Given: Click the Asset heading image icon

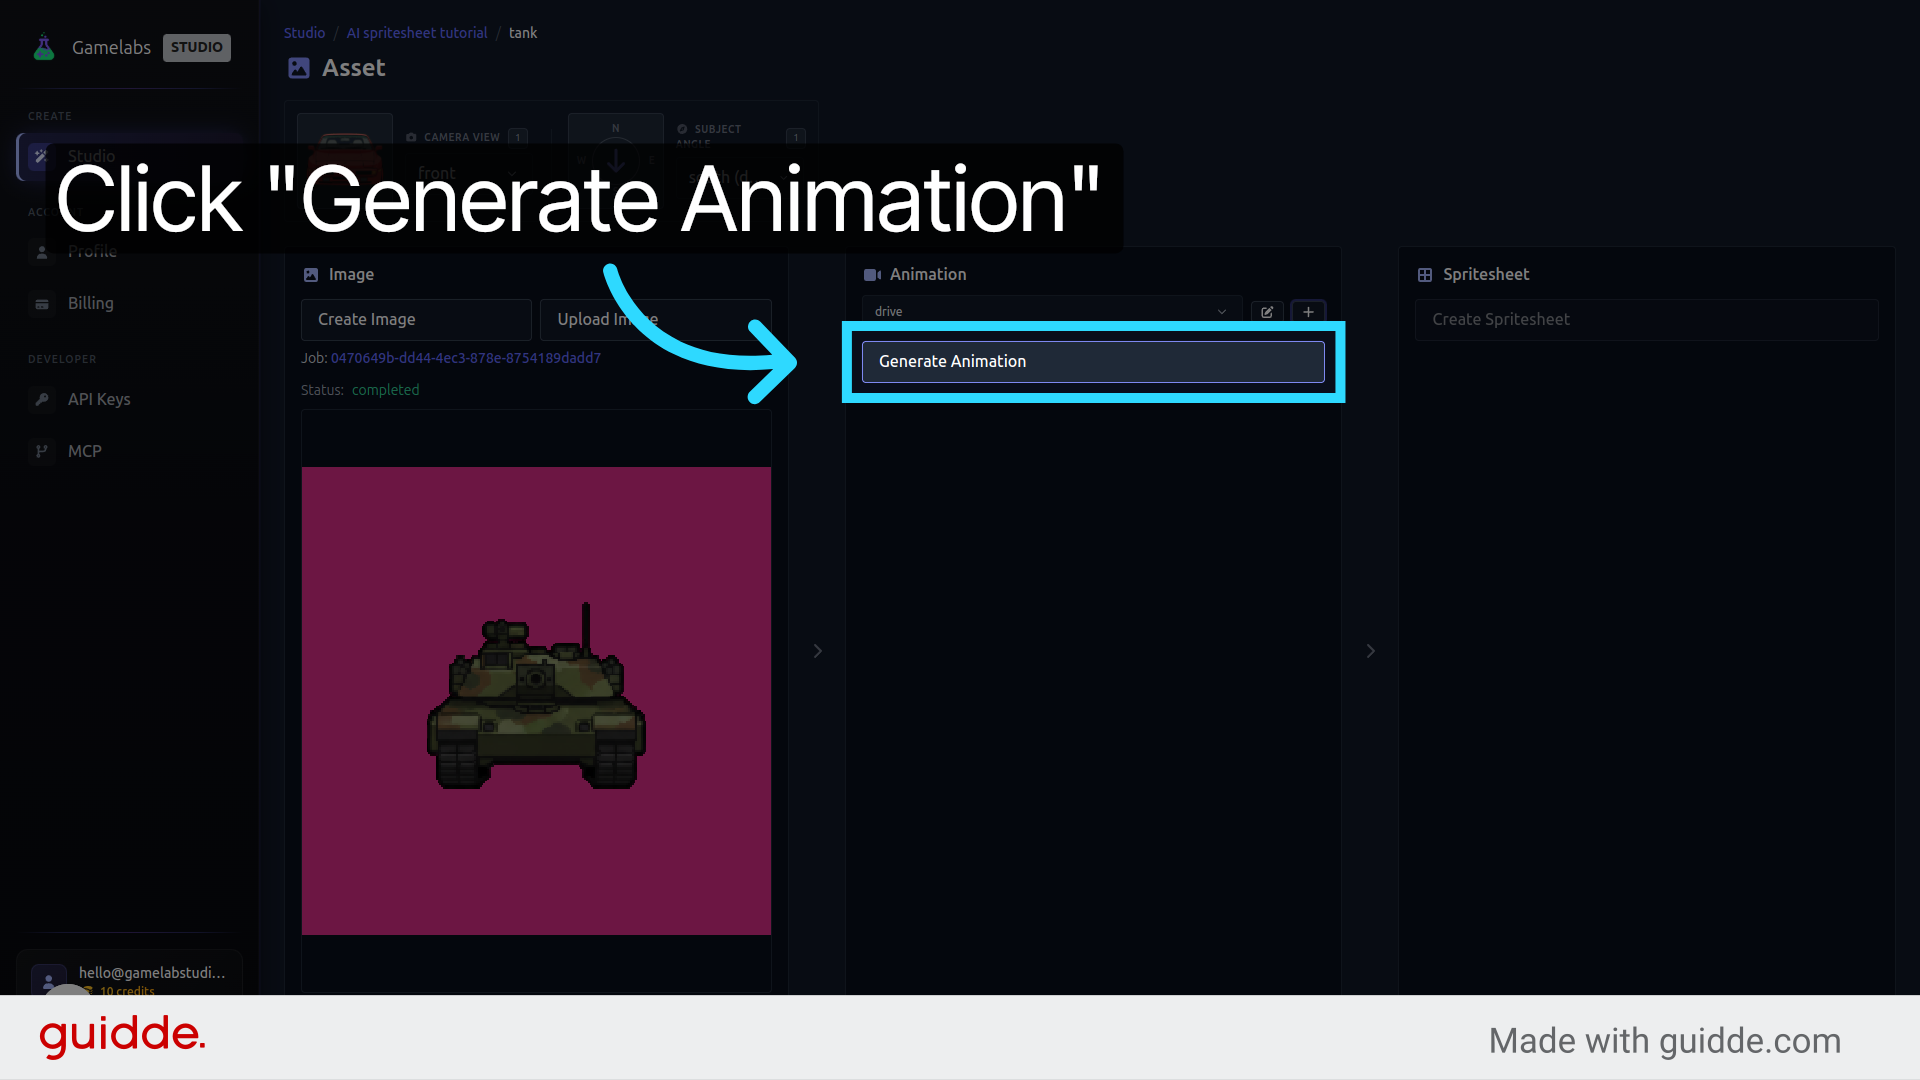Looking at the screenshot, I should point(299,68).
